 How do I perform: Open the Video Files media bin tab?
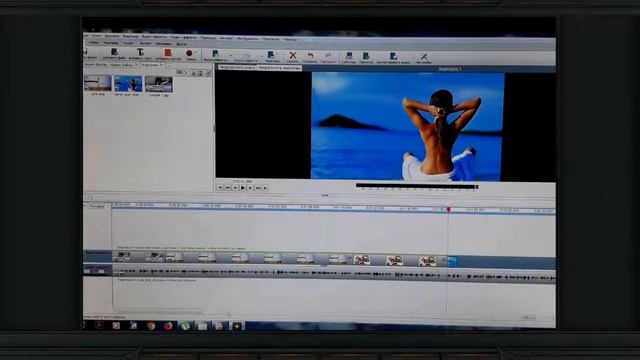click(x=96, y=64)
